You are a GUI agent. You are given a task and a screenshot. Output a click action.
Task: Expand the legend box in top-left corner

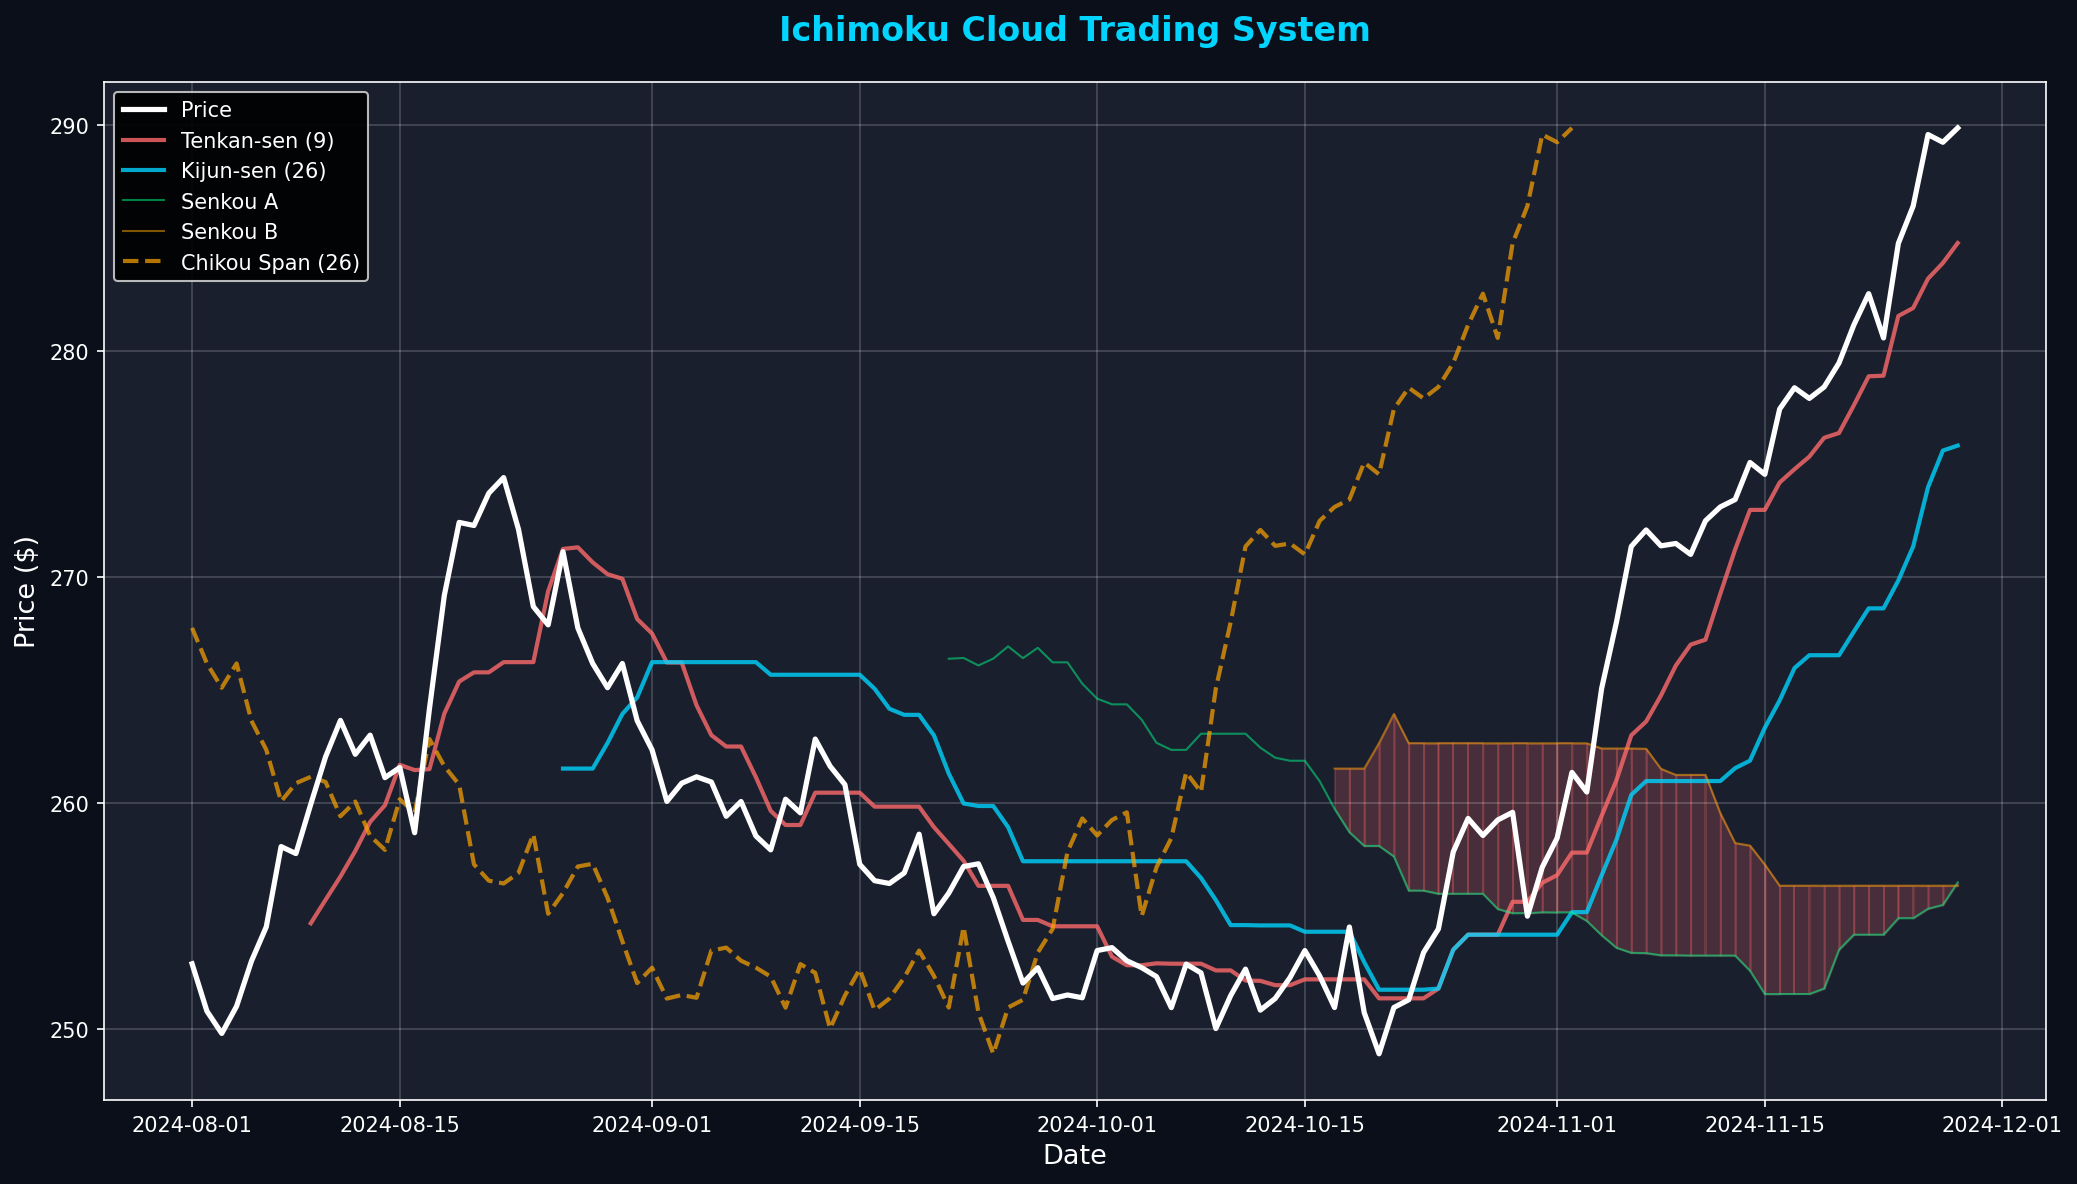[240, 185]
